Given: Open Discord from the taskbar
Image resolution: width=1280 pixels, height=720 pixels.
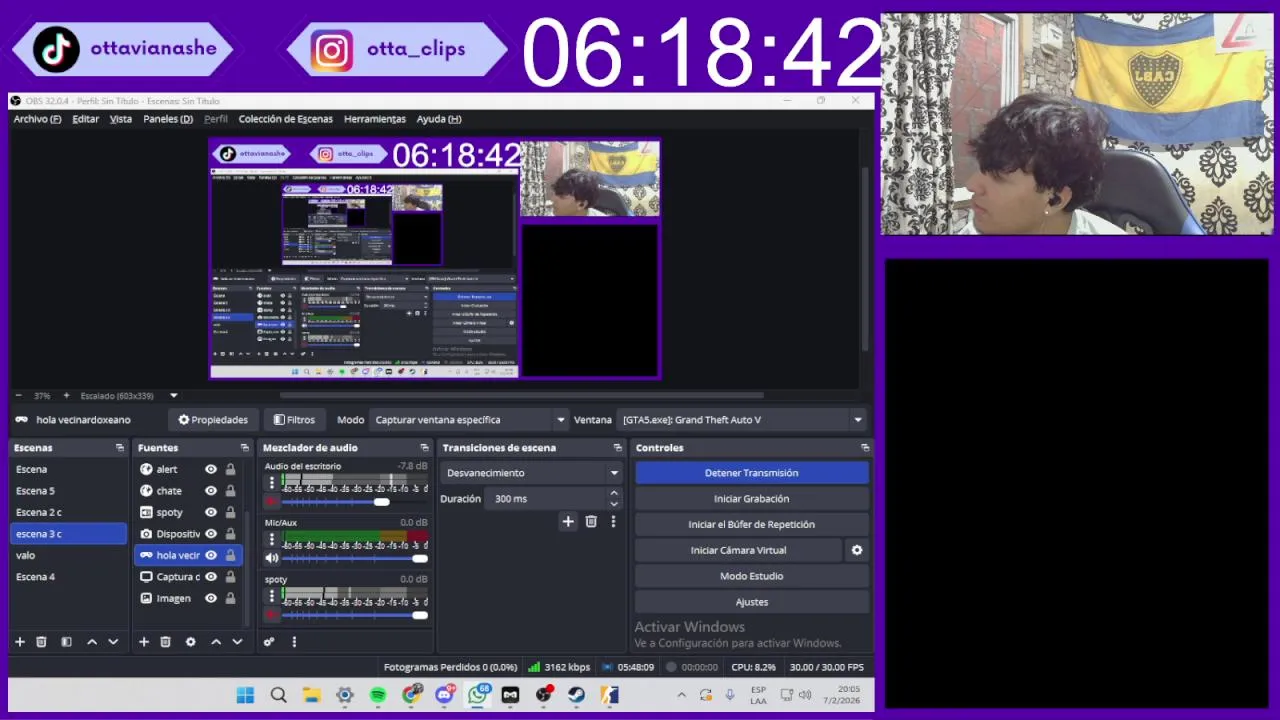Looking at the screenshot, I should [444, 695].
